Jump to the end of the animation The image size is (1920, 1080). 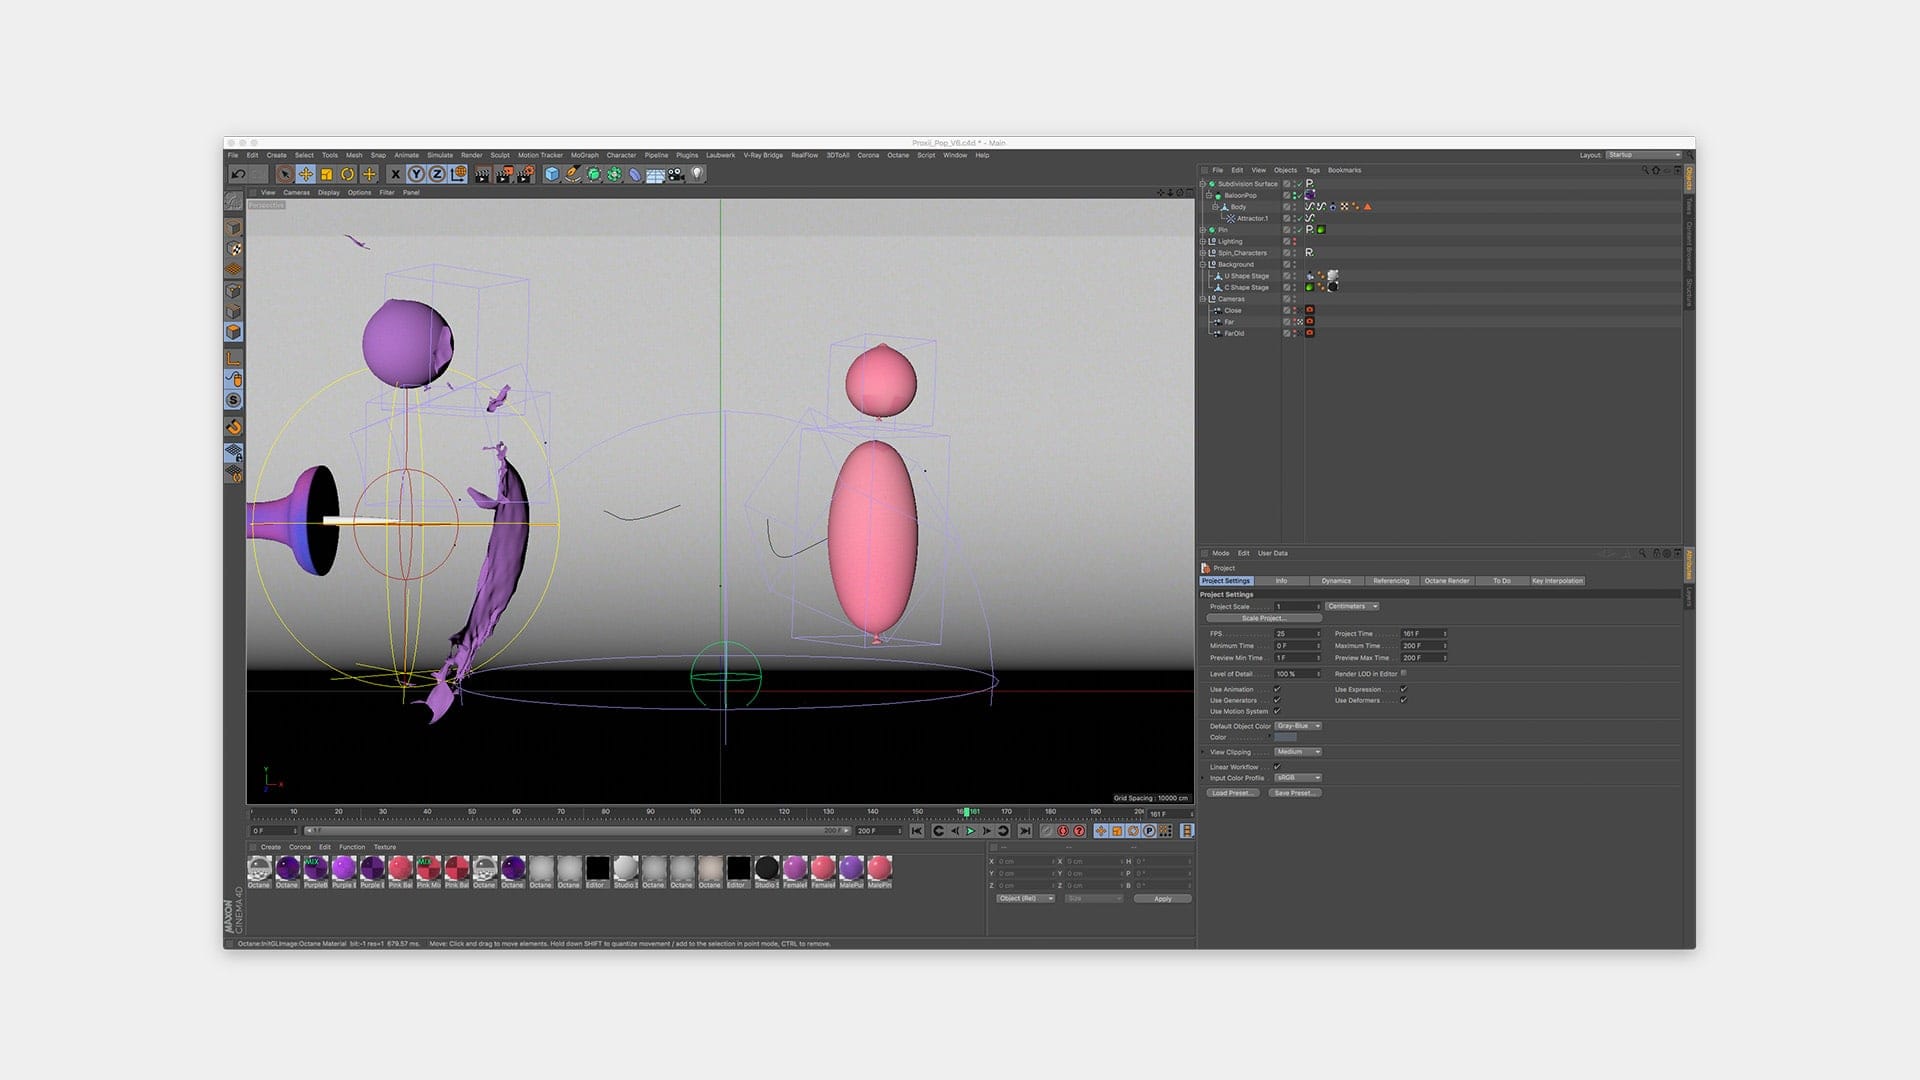click(x=1025, y=831)
